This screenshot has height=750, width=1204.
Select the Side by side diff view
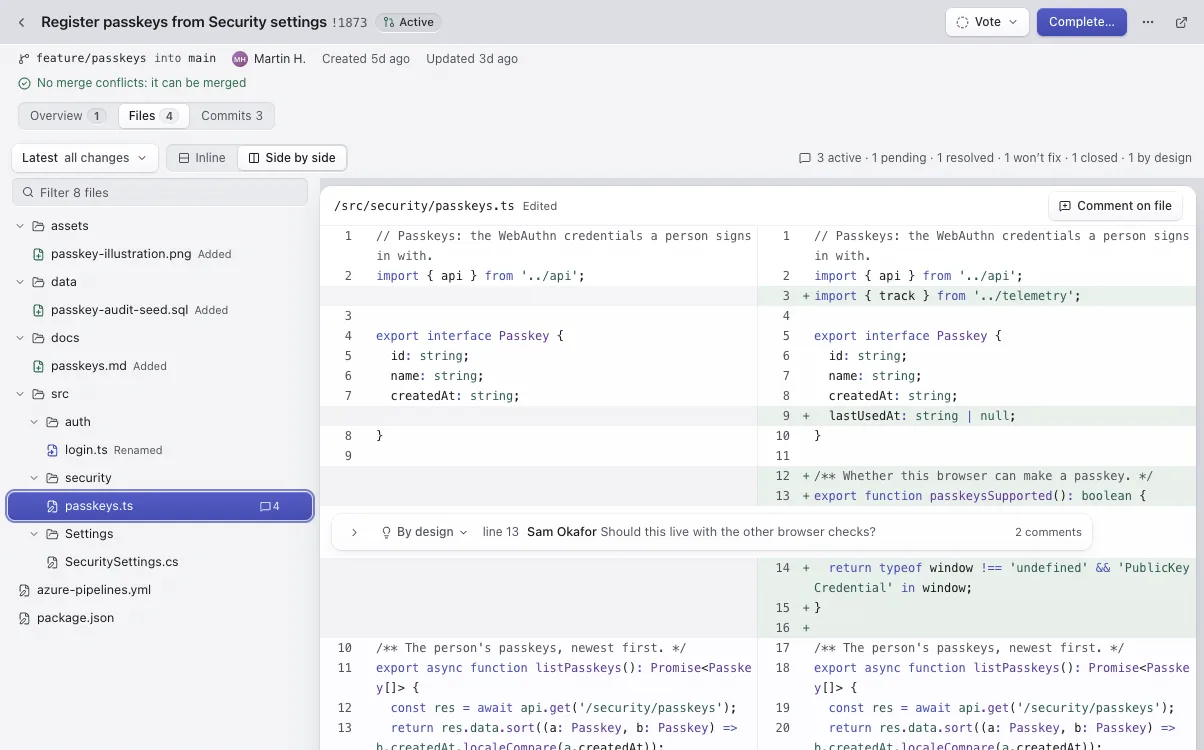tap(292, 158)
